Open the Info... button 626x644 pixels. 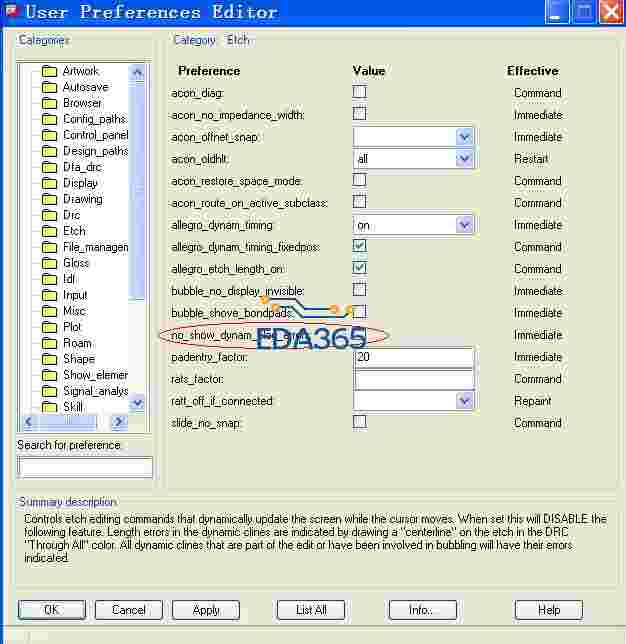pyautogui.click(x=423, y=610)
